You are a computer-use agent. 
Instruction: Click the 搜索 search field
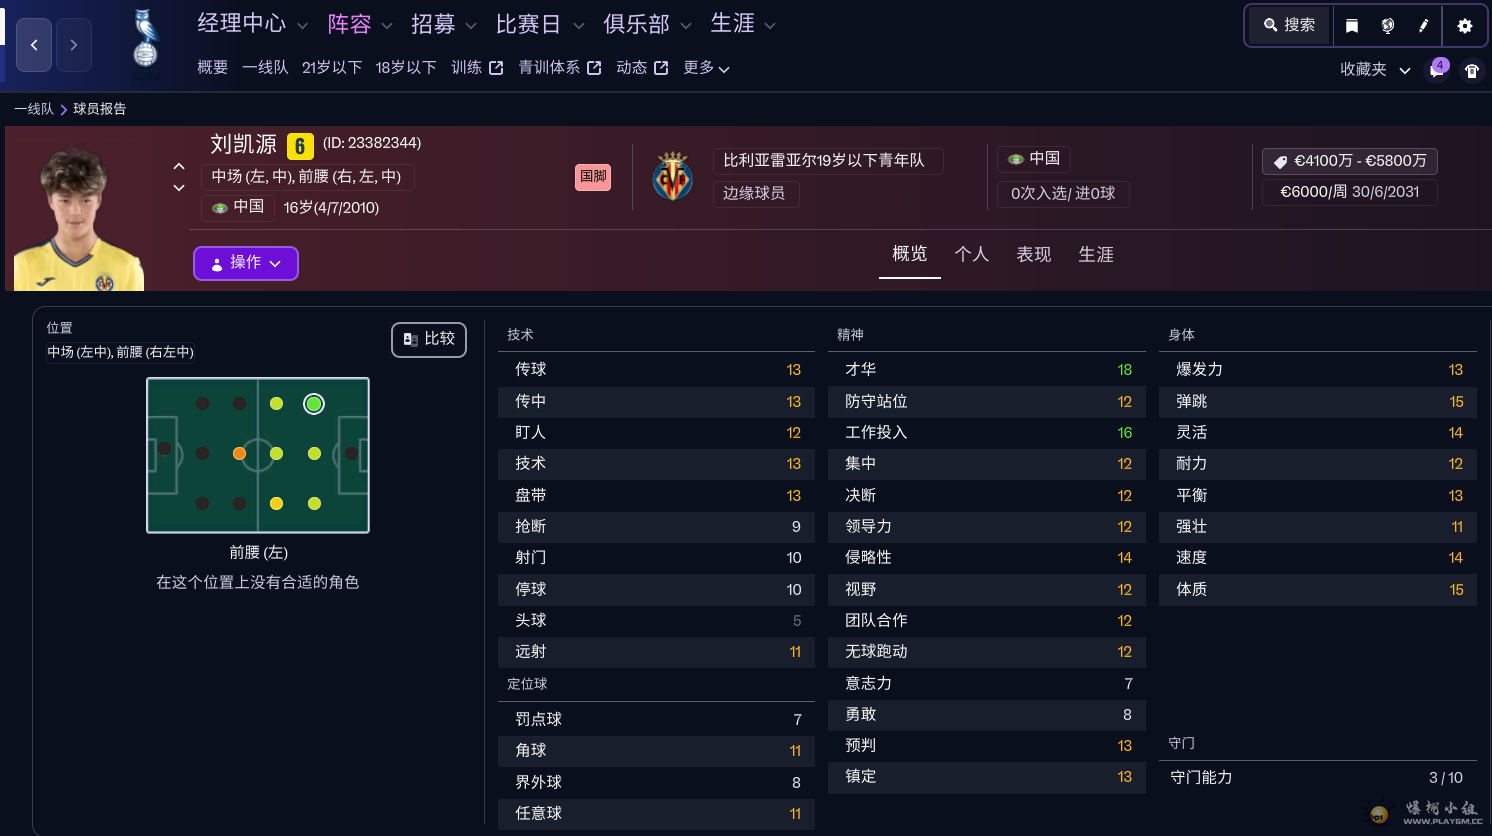(x=1290, y=26)
